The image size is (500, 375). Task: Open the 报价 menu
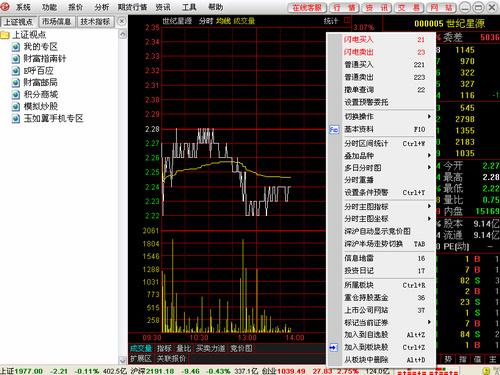coord(75,7)
